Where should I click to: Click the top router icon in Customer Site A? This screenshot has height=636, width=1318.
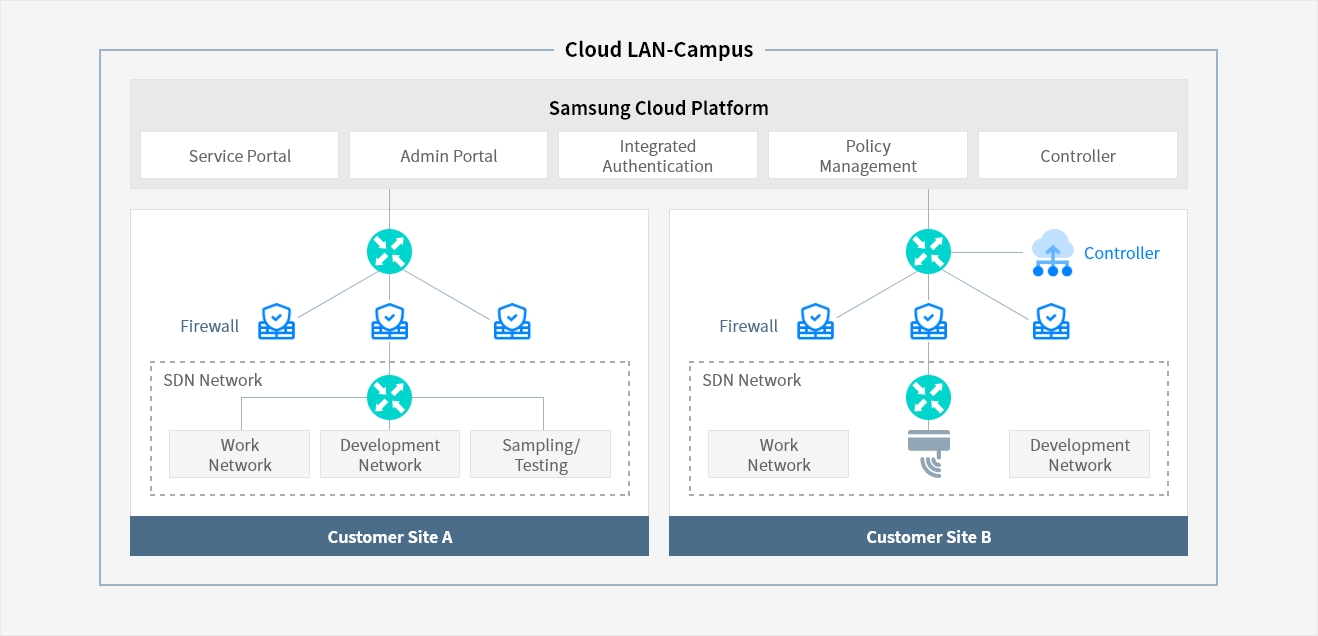pos(389,251)
